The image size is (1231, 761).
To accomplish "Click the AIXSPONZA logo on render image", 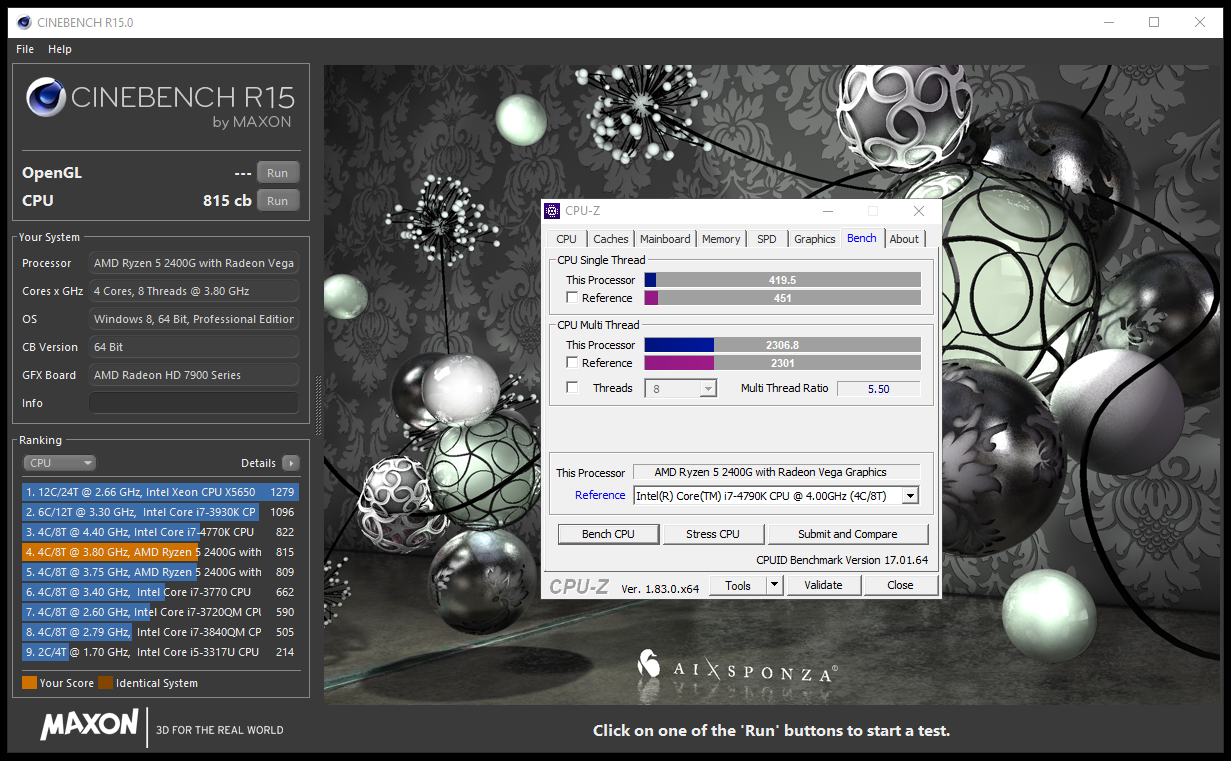I will click(x=737, y=668).
